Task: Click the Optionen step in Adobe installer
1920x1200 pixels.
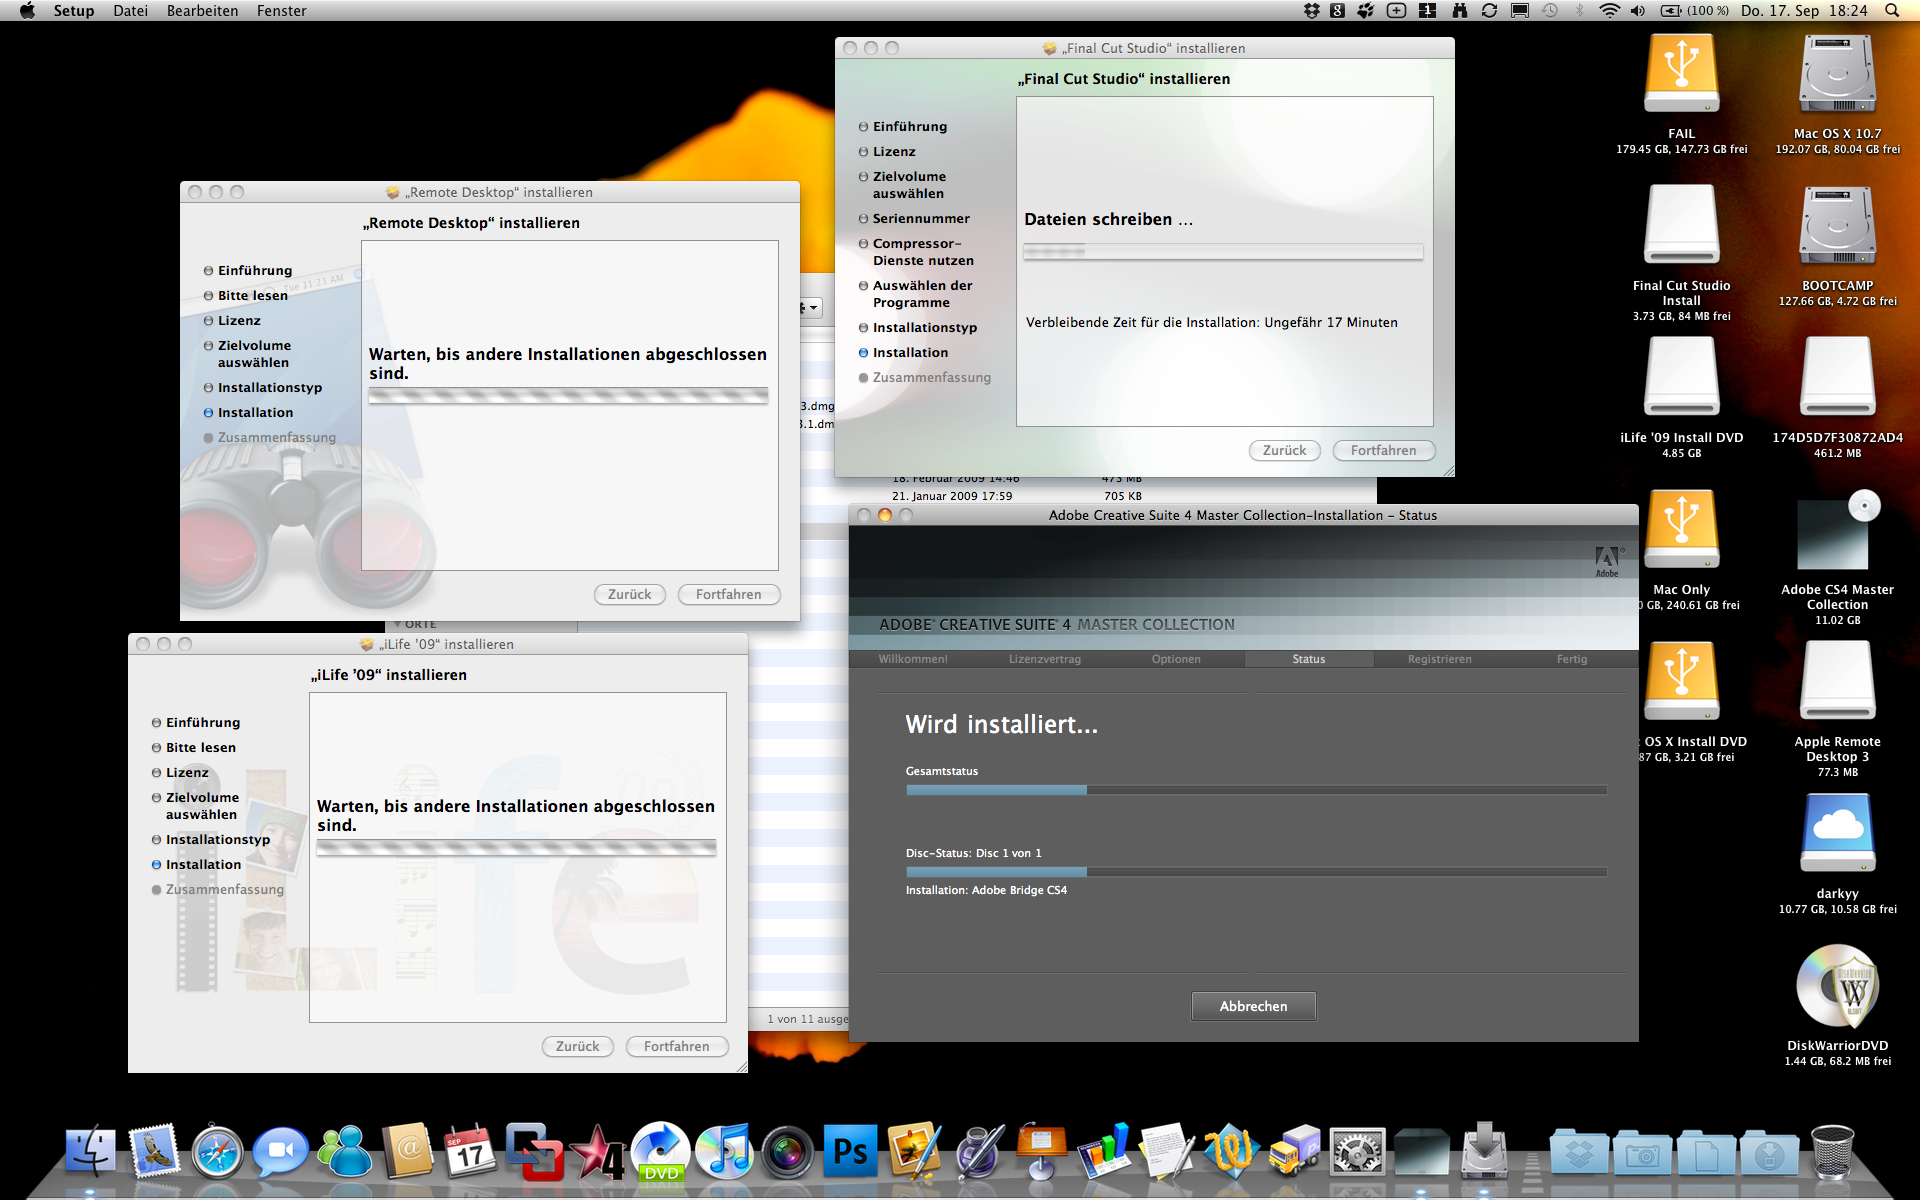Action: pos(1176,659)
